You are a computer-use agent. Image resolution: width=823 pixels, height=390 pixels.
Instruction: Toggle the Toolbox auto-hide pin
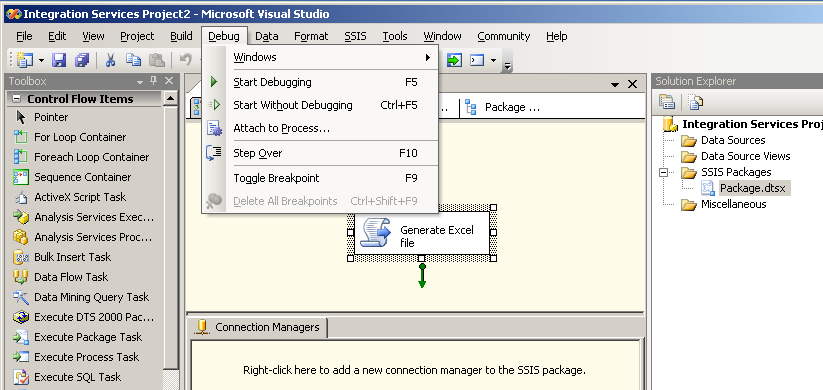[154, 81]
